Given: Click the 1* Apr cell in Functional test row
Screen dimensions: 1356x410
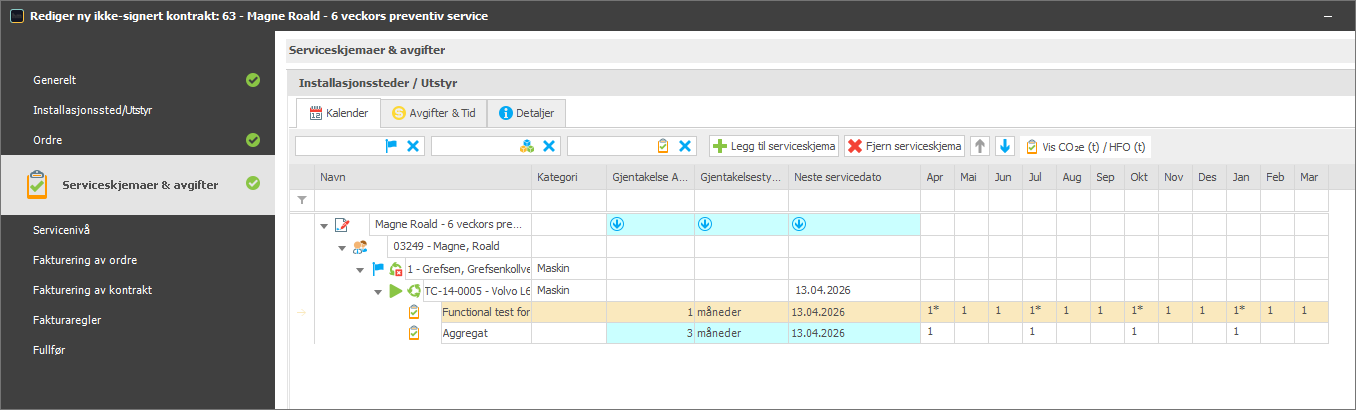Looking at the screenshot, I should click(937, 311).
